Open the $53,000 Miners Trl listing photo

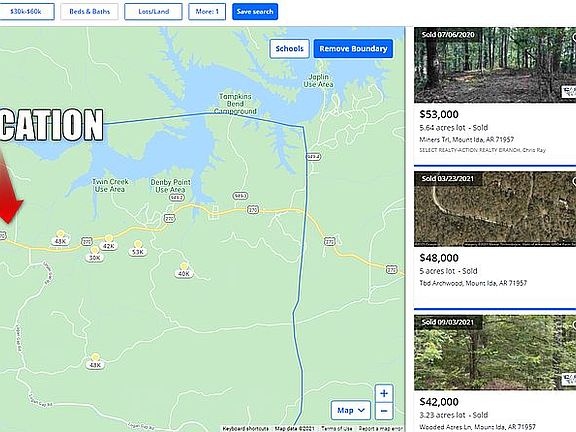coord(495,65)
